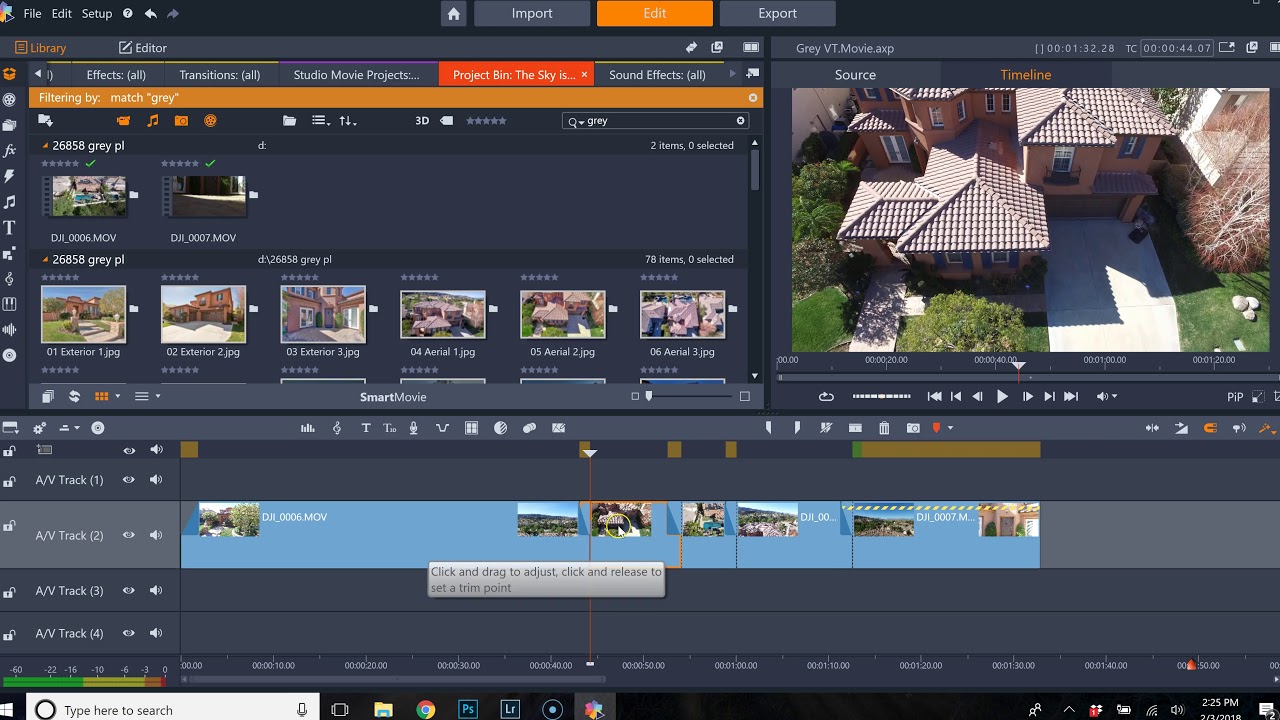Click the voice-over microphone timeline tool
This screenshot has height=720, width=1280.
(414, 428)
